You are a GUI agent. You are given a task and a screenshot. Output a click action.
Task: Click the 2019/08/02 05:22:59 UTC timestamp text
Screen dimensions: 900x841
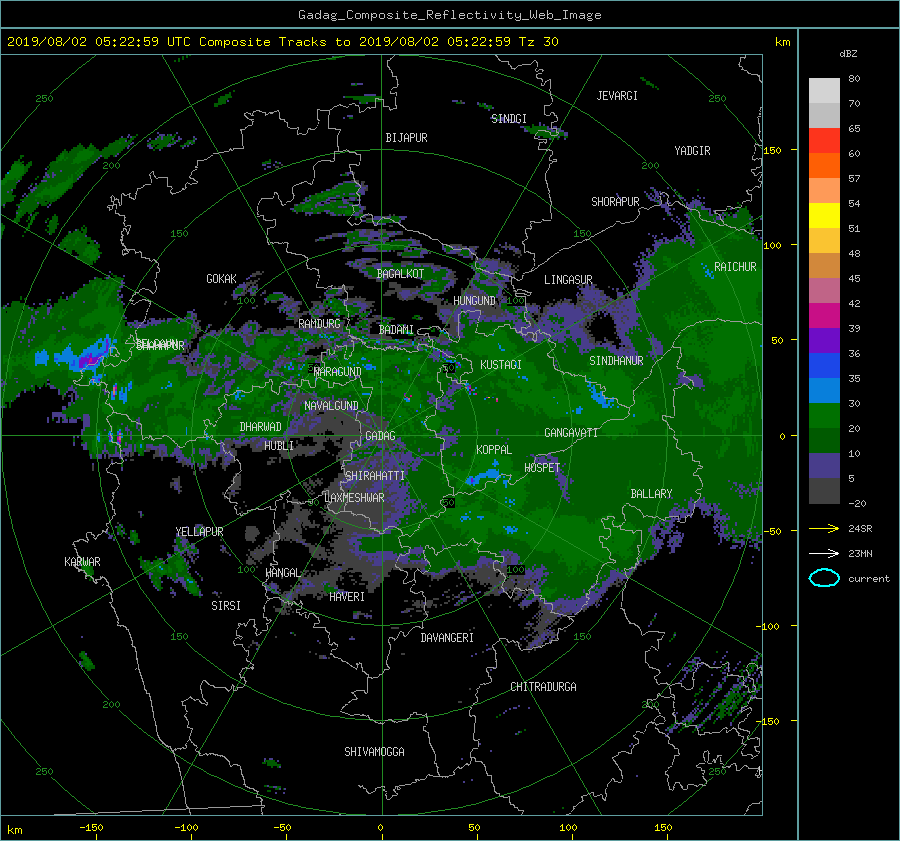click(99, 42)
